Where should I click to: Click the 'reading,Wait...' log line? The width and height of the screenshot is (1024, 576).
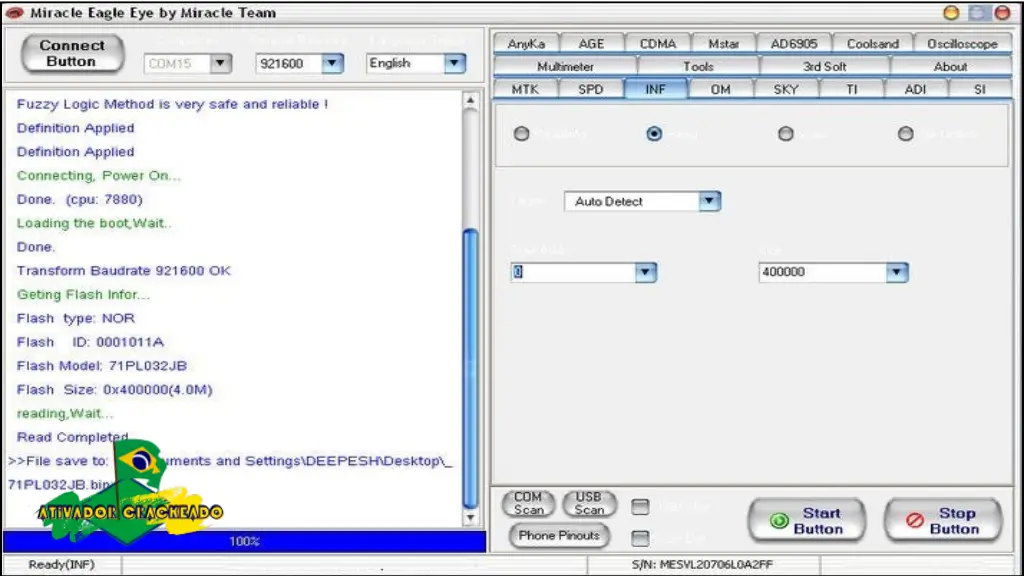65,413
